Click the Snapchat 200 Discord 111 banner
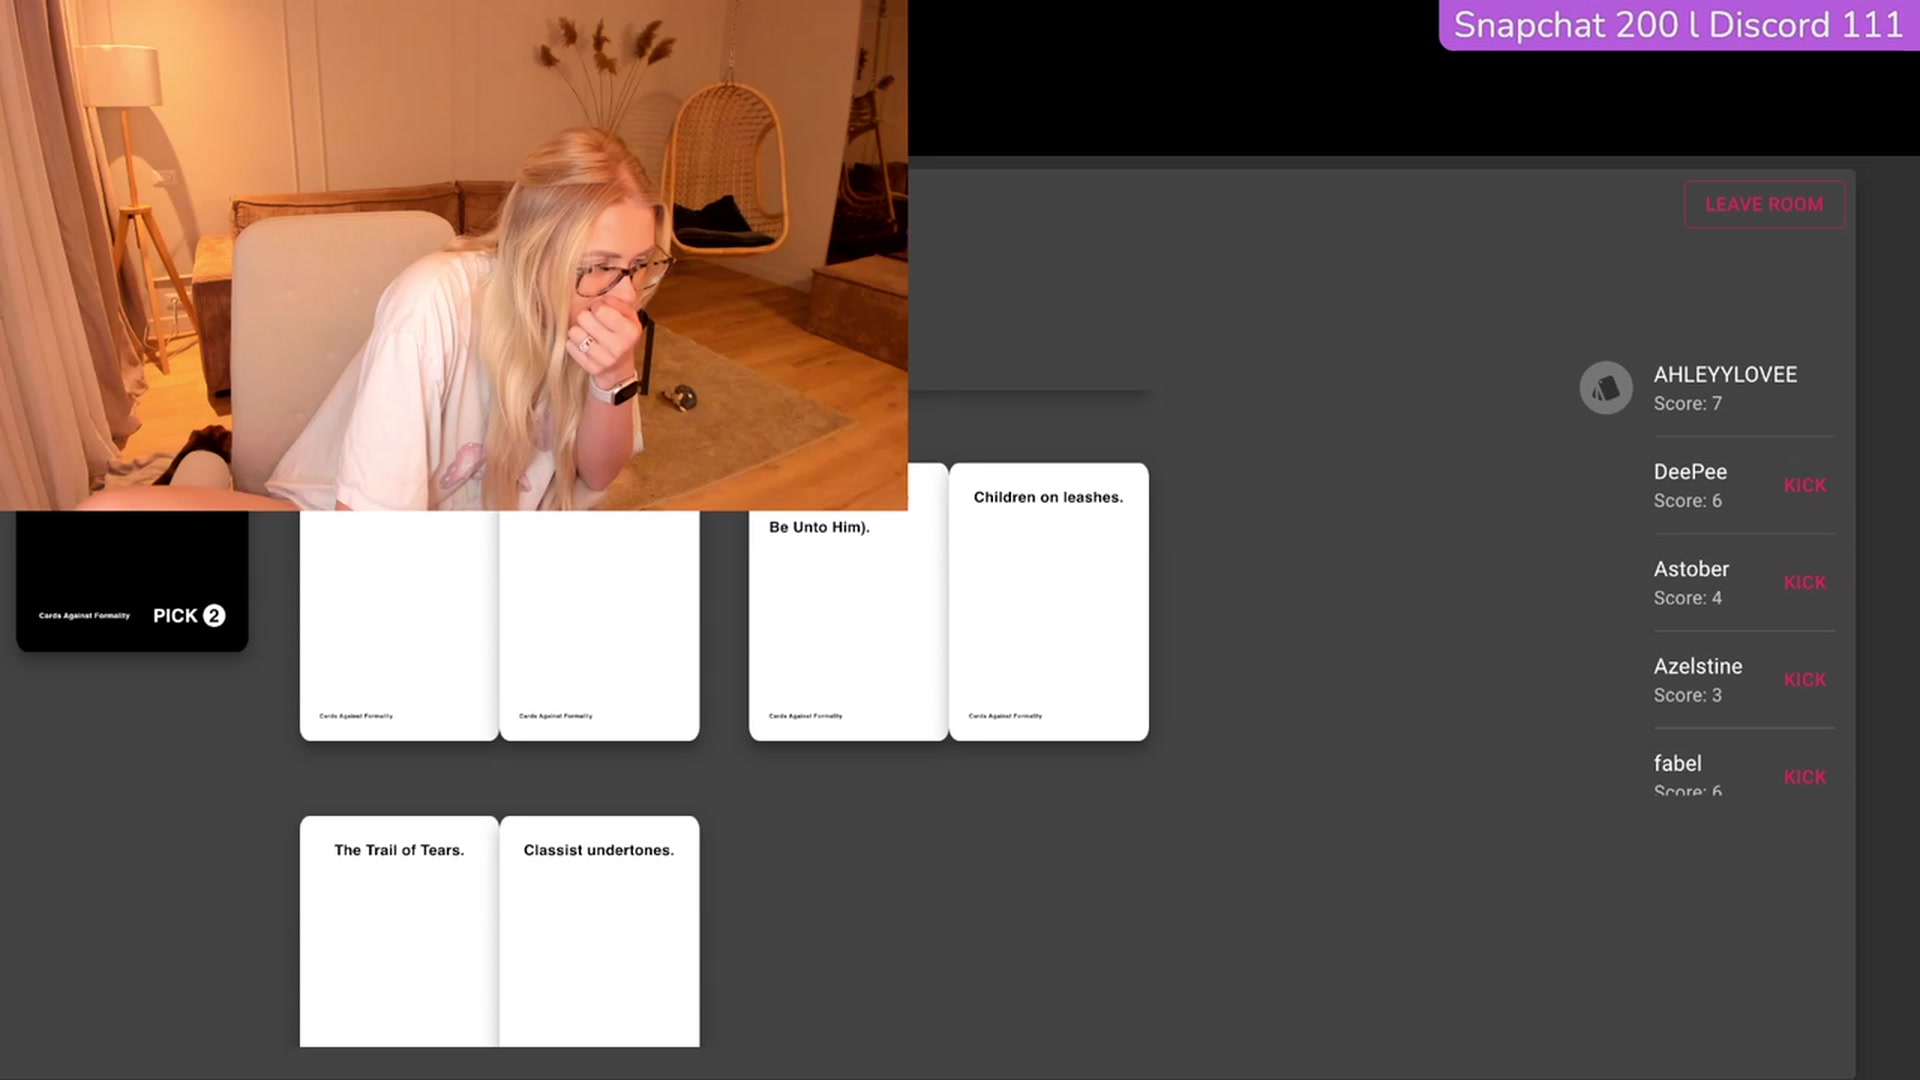Viewport: 1920px width, 1080px height. (1679, 25)
